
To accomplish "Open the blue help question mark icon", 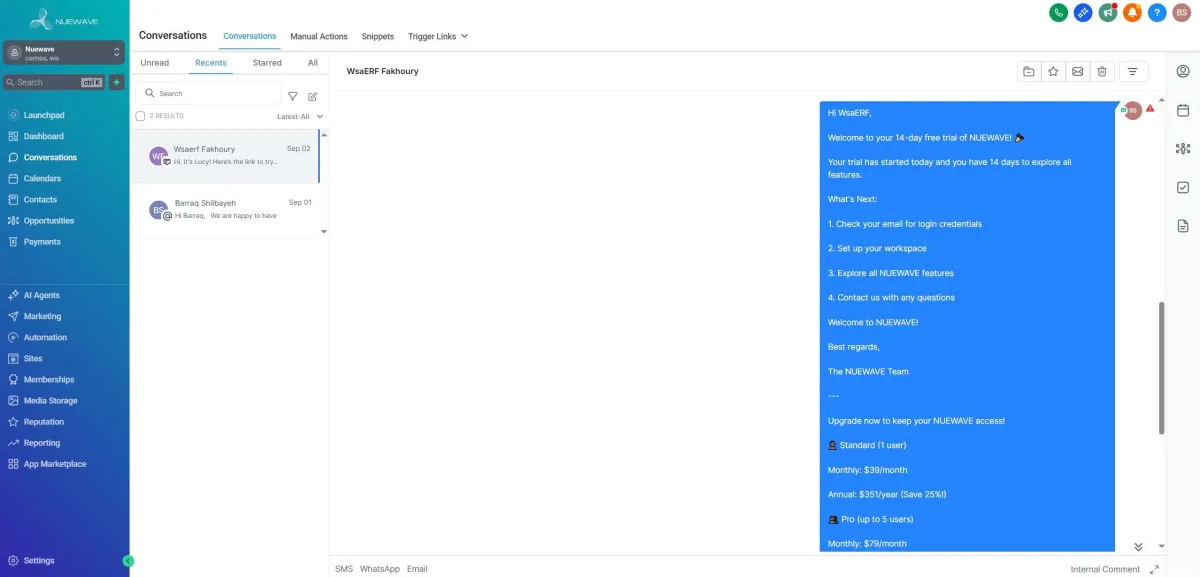I will click(x=1157, y=13).
